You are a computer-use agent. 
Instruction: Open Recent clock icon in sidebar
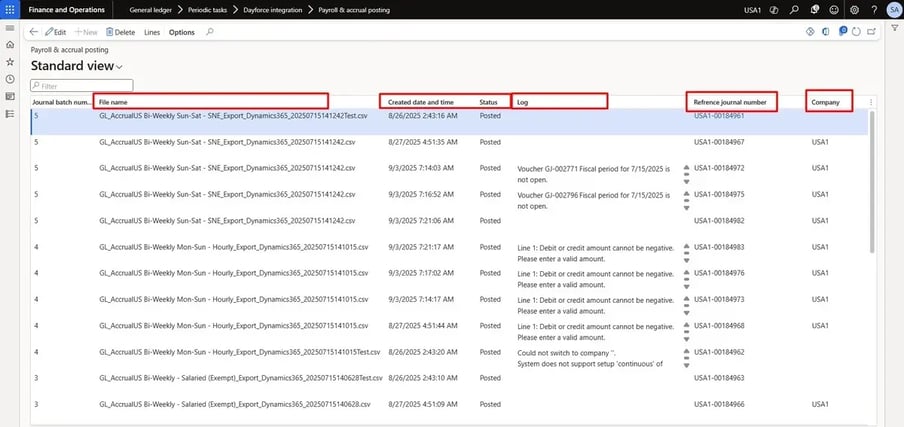(10, 79)
